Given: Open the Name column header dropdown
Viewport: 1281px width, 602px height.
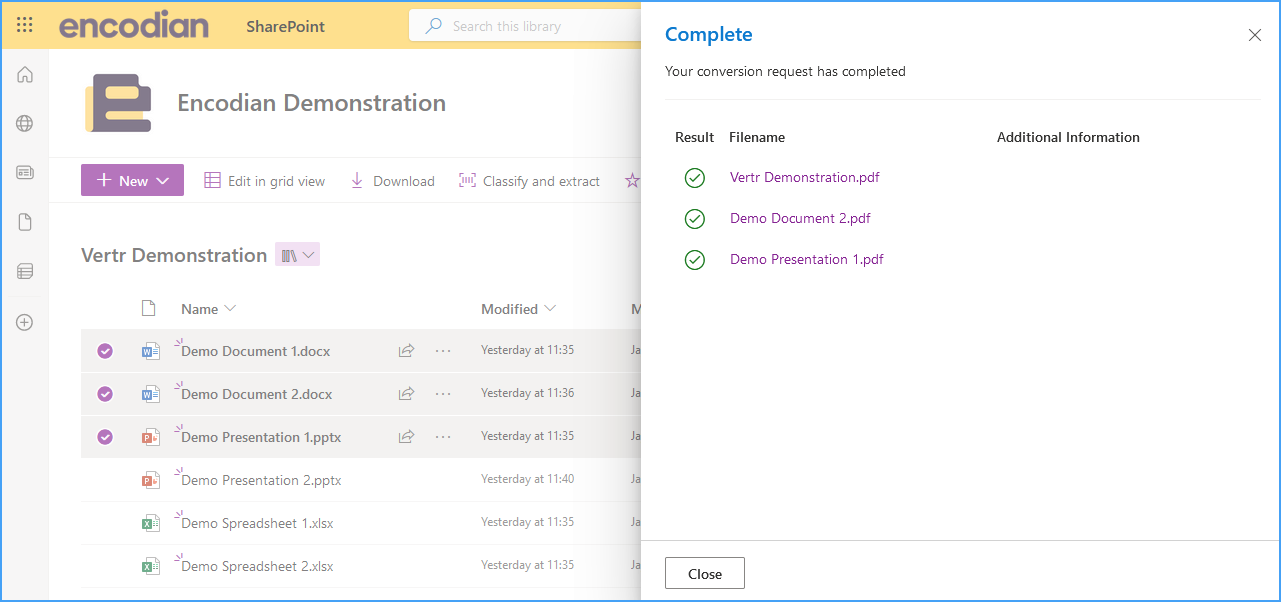Looking at the screenshot, I should pyautogui.click(x=208, y=309).
